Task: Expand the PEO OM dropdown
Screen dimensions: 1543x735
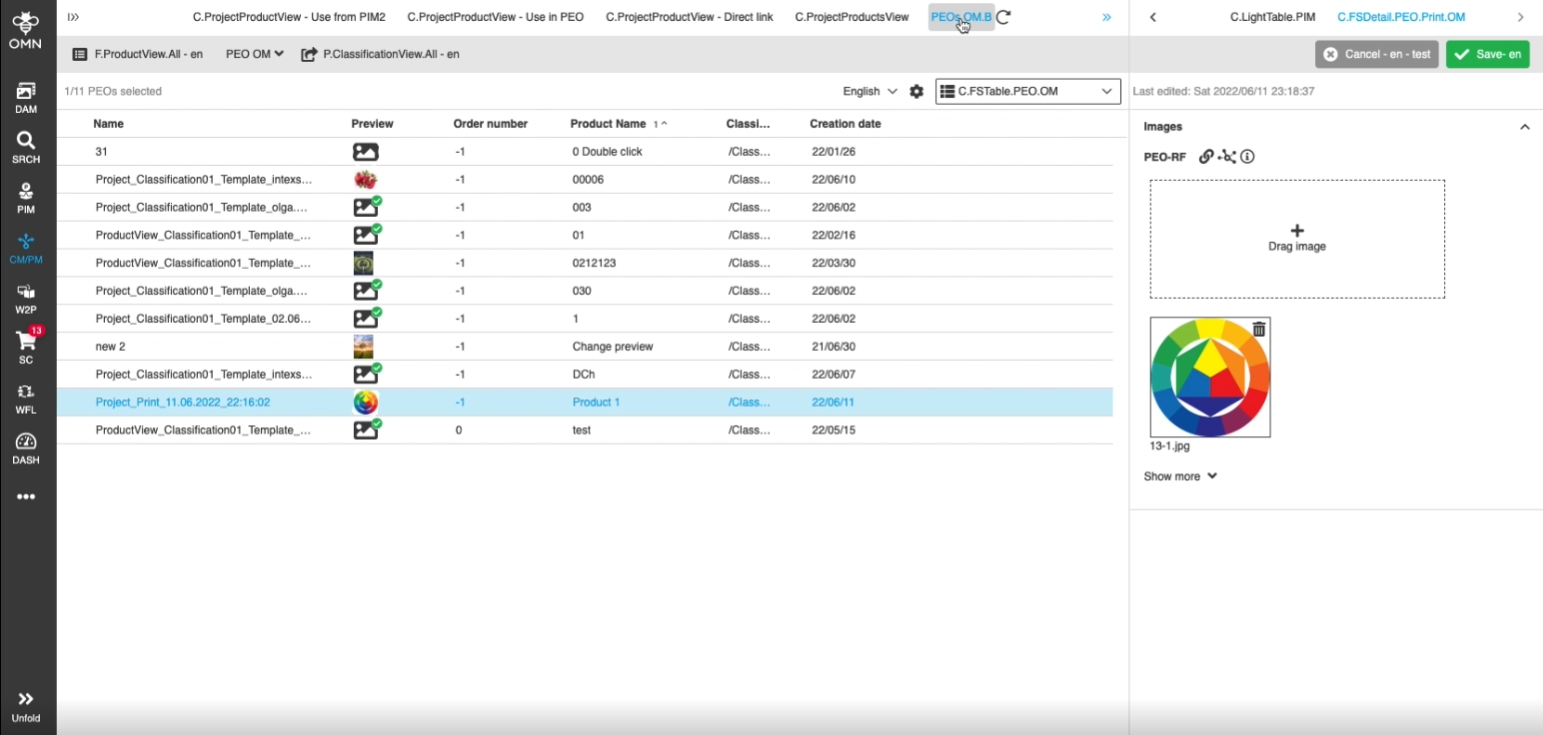Action: pos(254,54)
